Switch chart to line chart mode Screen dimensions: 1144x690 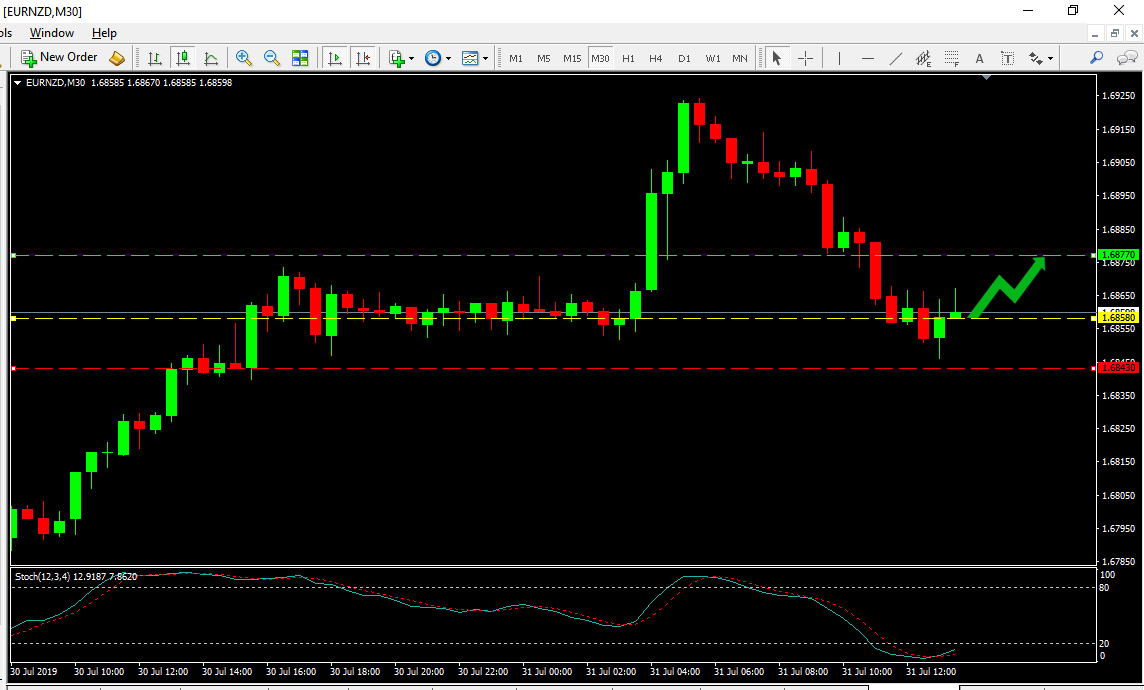pos(211,58)
